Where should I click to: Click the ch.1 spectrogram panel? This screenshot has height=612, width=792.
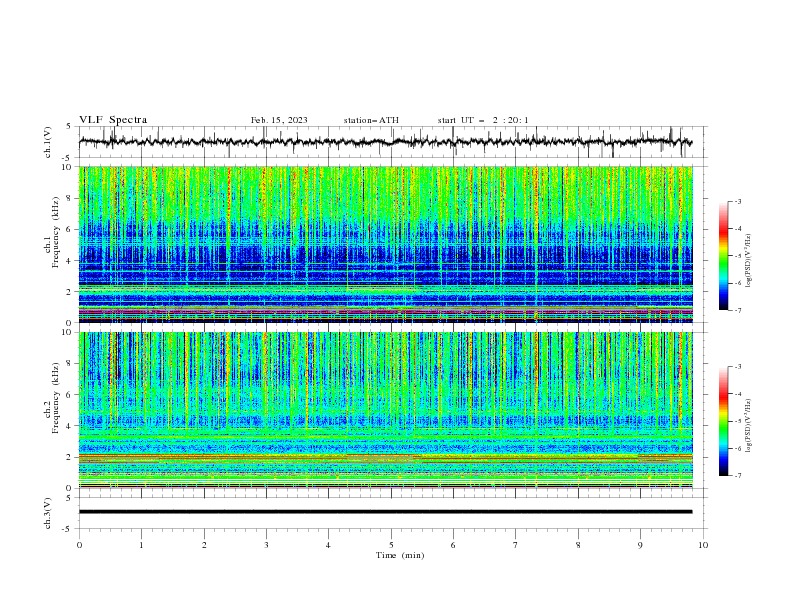click(385, 244)
